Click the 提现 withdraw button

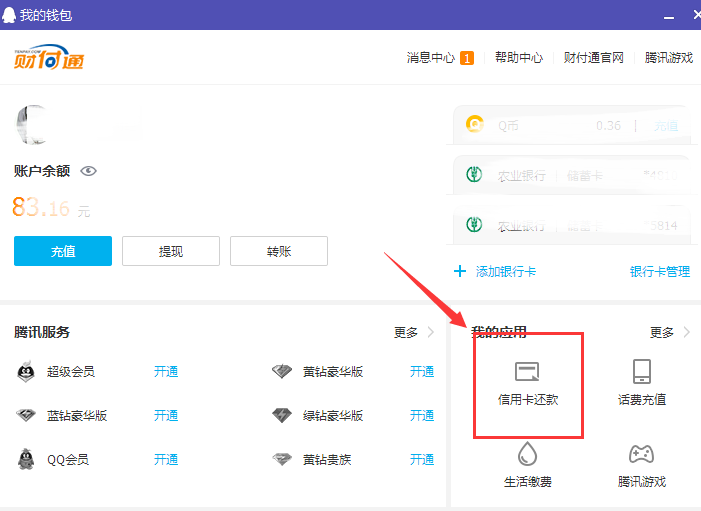point(171,251)
